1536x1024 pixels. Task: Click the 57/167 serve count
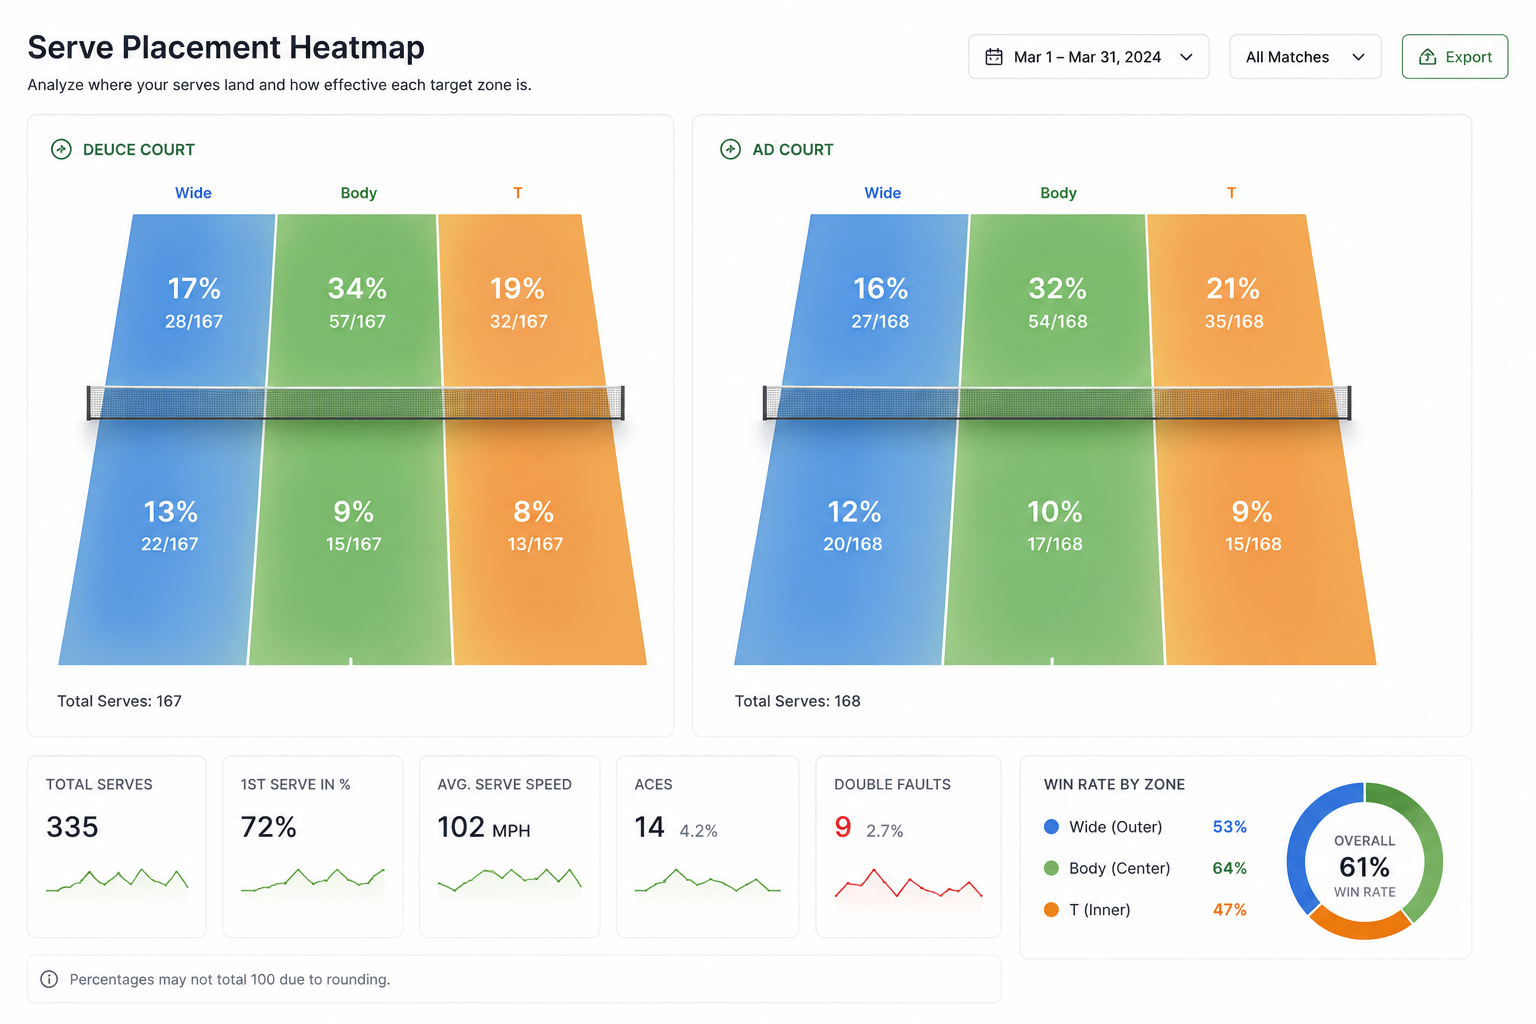coord(357,322)
